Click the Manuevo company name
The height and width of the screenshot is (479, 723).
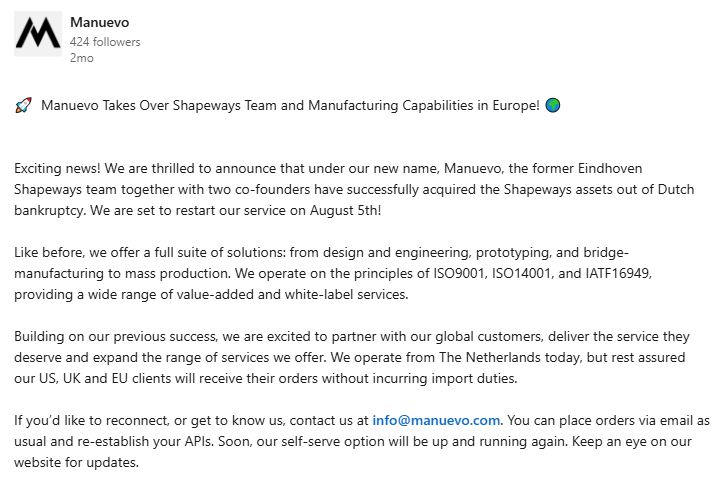tap(100, 22)
